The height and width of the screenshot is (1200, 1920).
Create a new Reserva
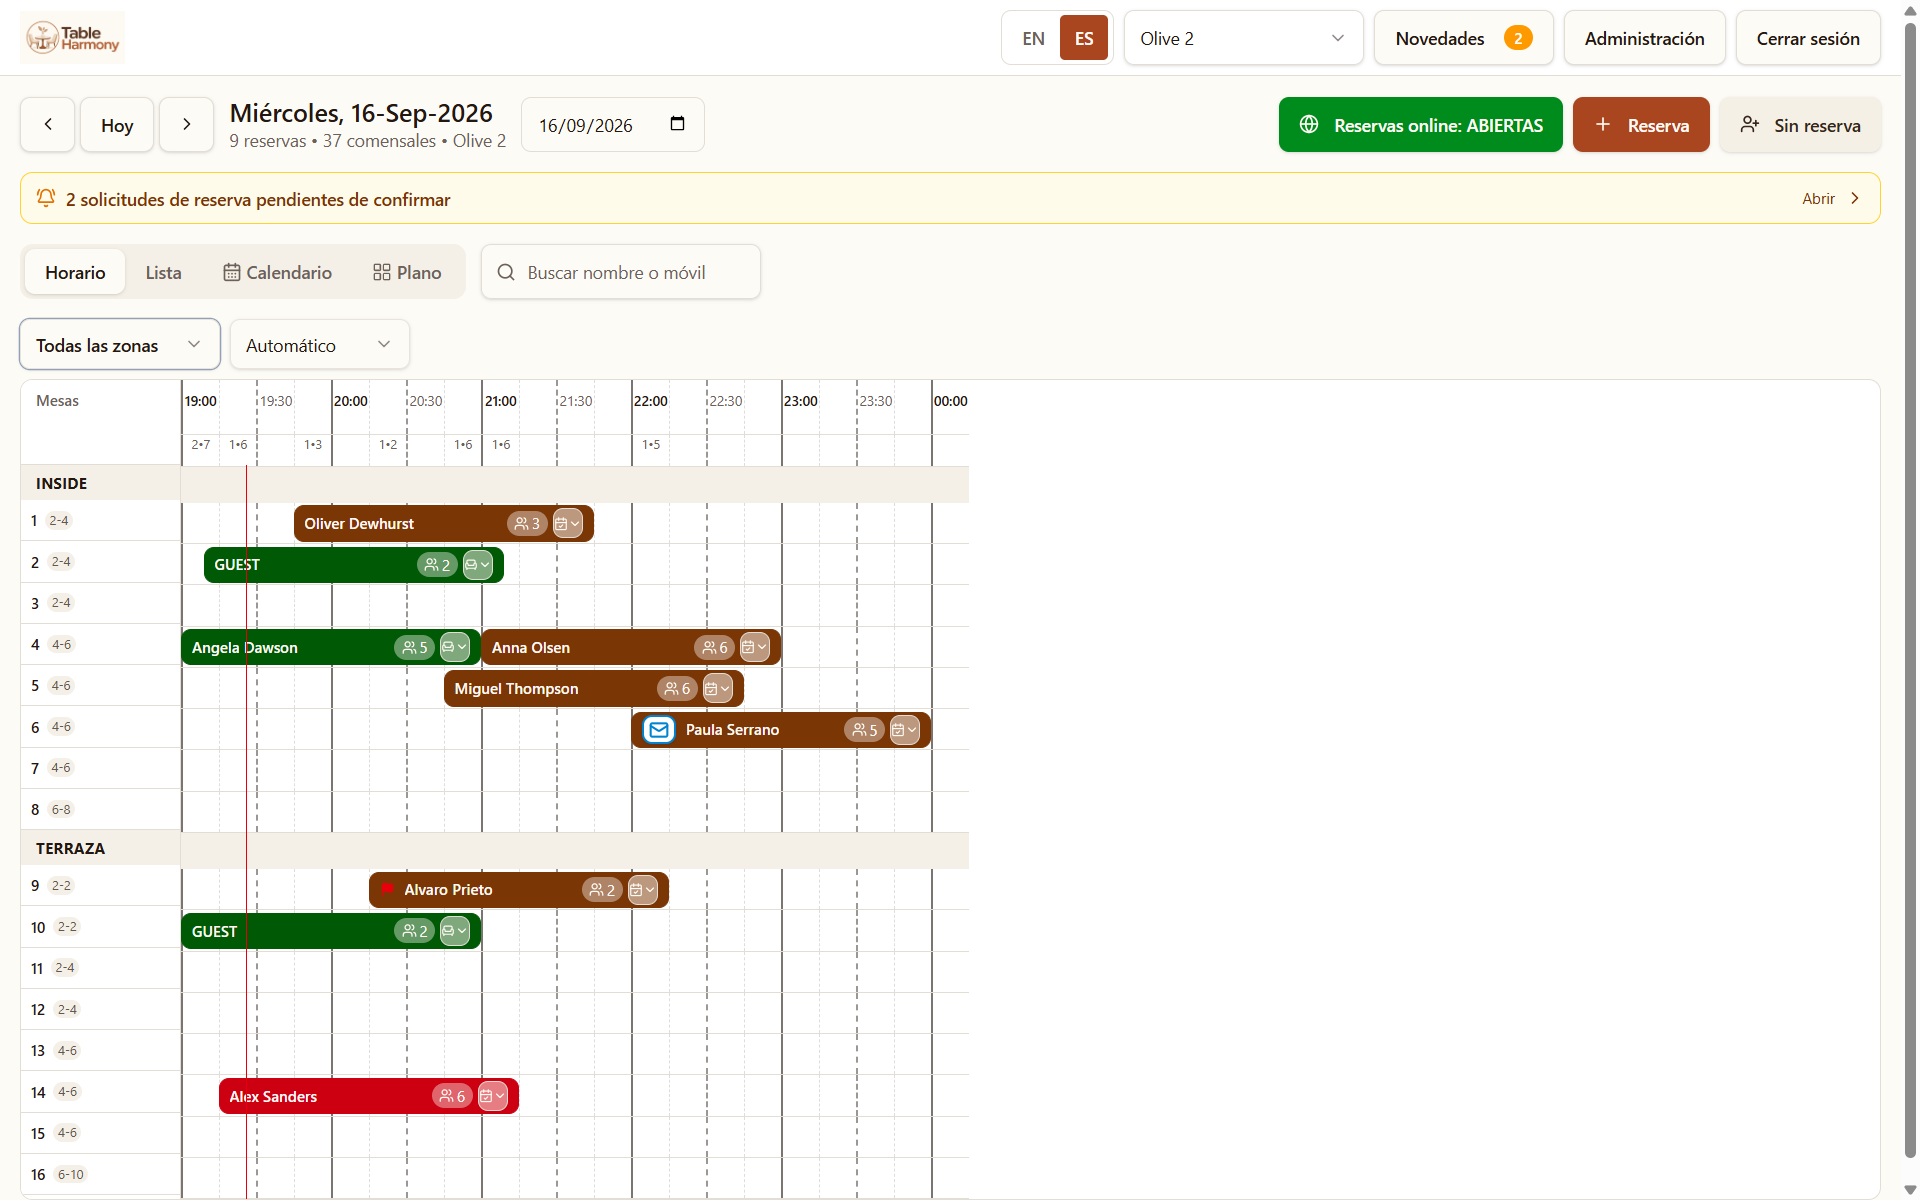point(1641,125)
